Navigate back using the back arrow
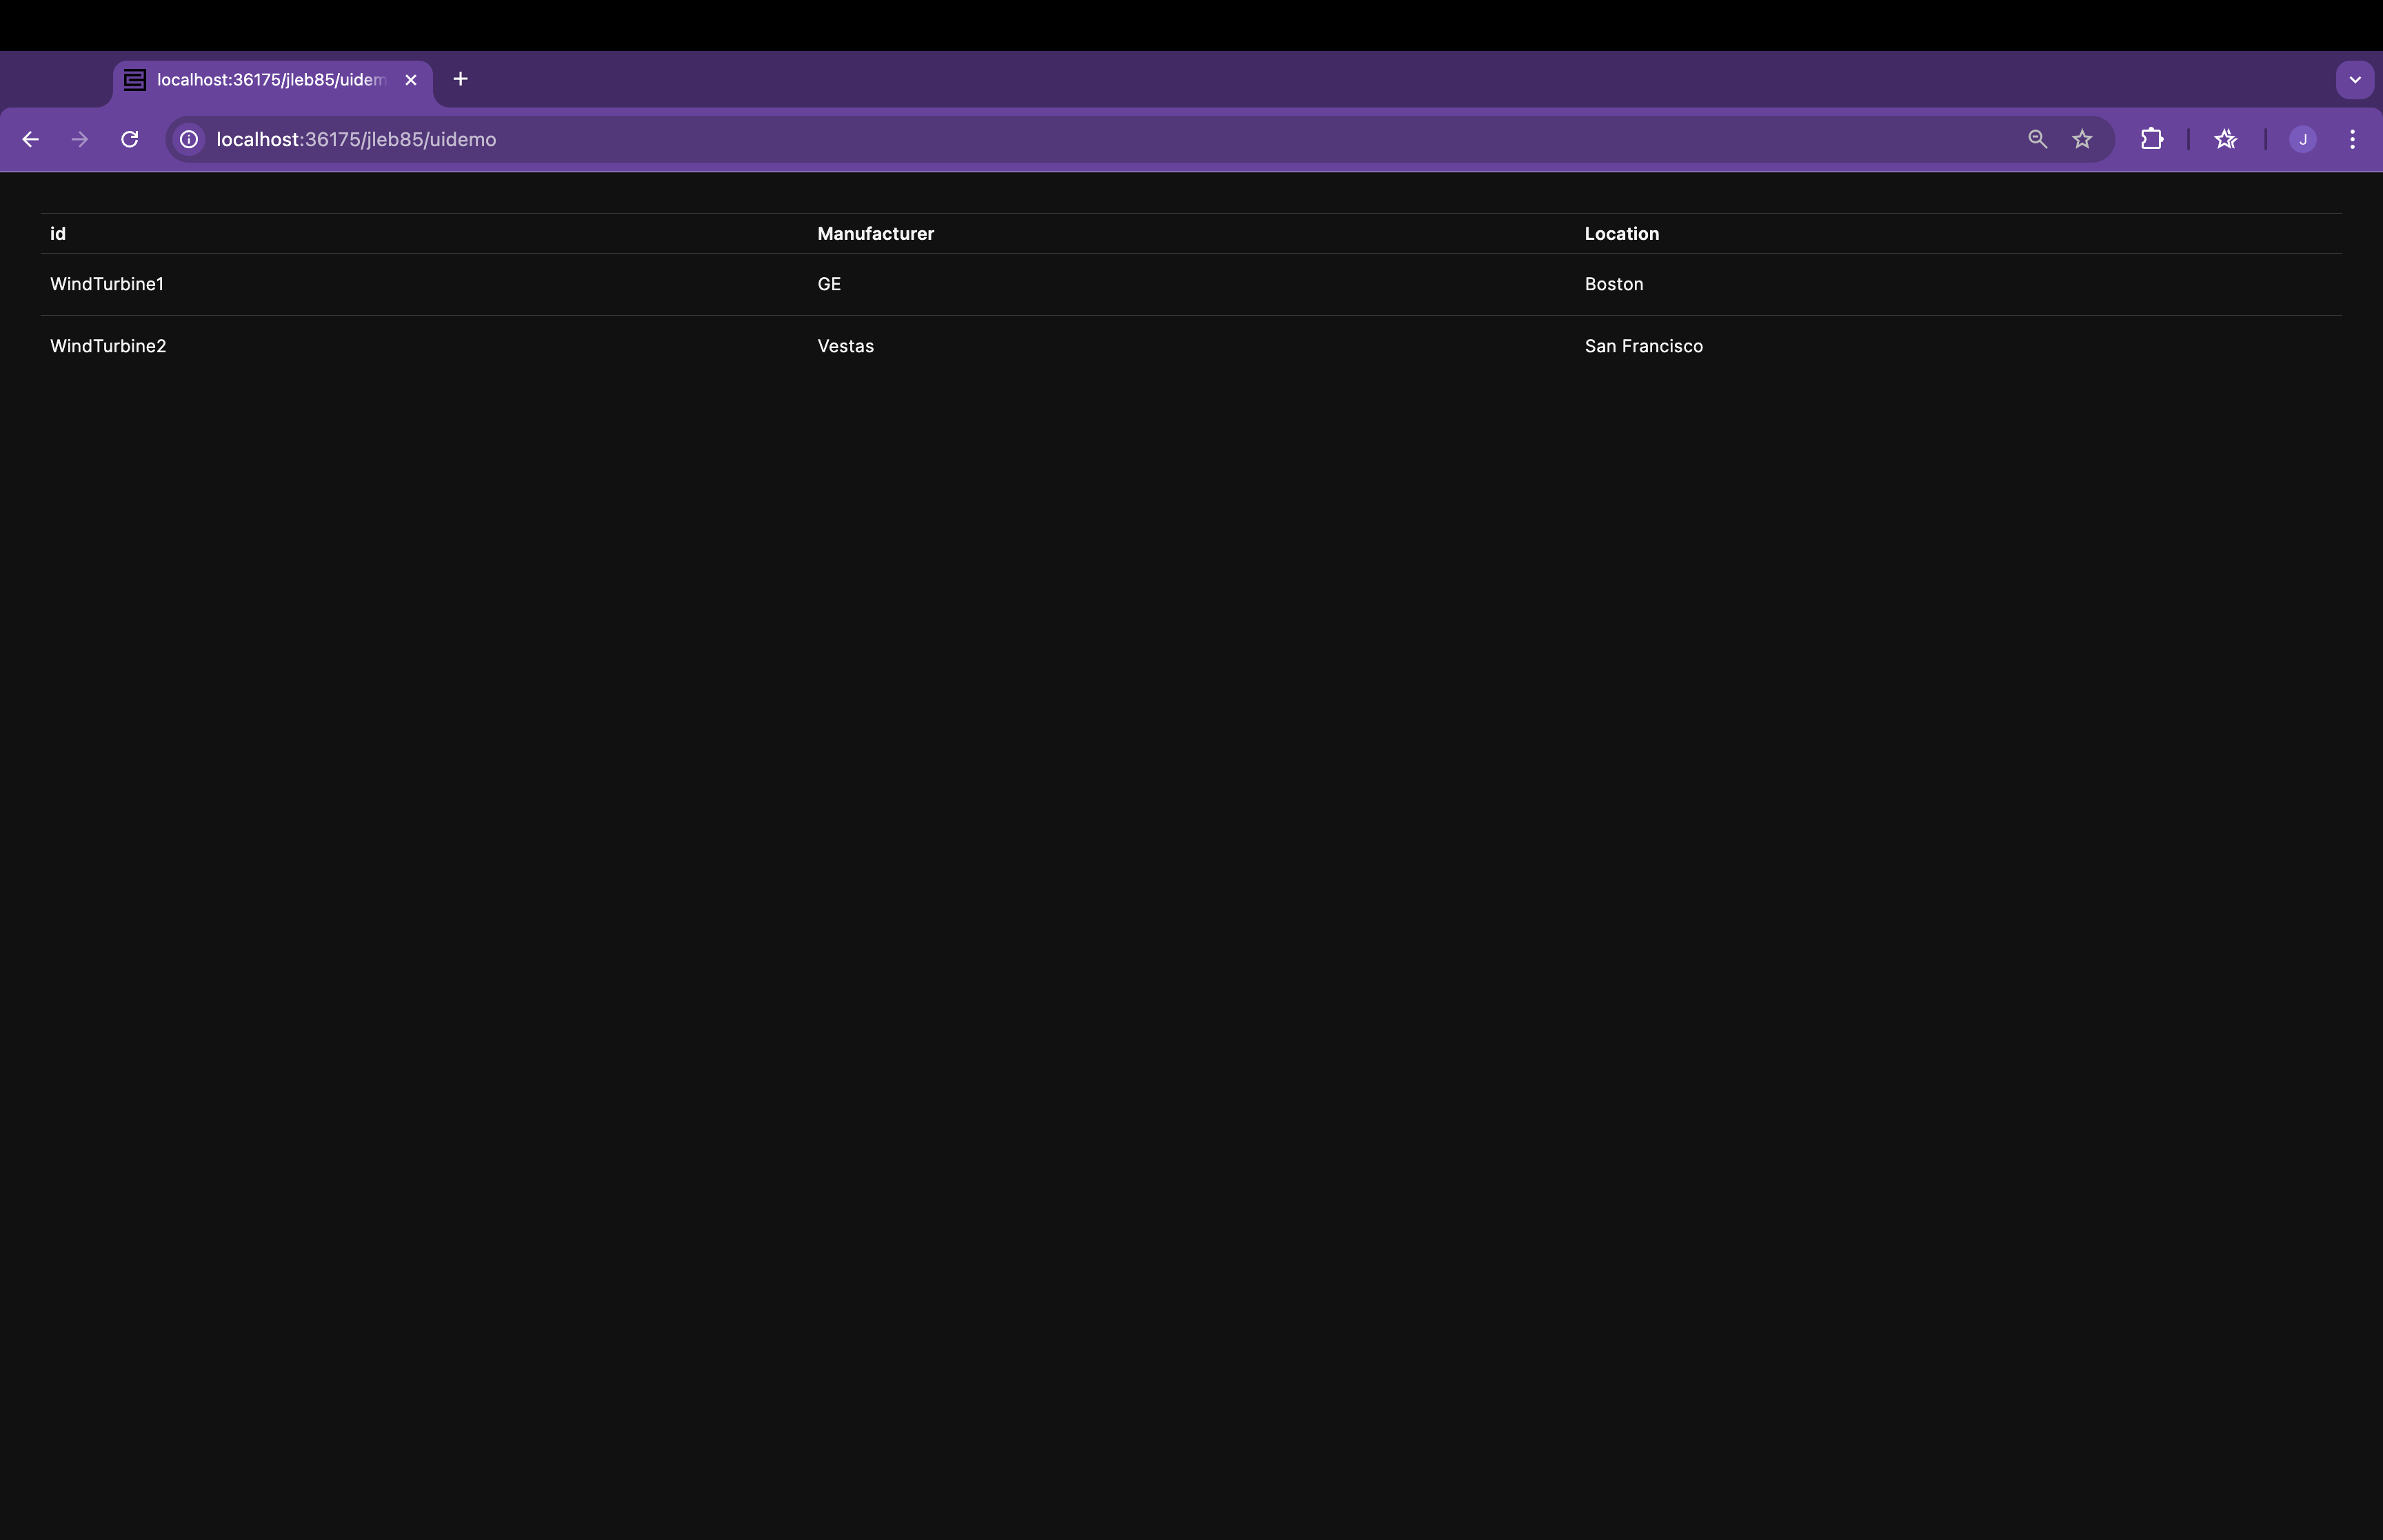The image size is (2383, 1540). (x=30, y=139)
